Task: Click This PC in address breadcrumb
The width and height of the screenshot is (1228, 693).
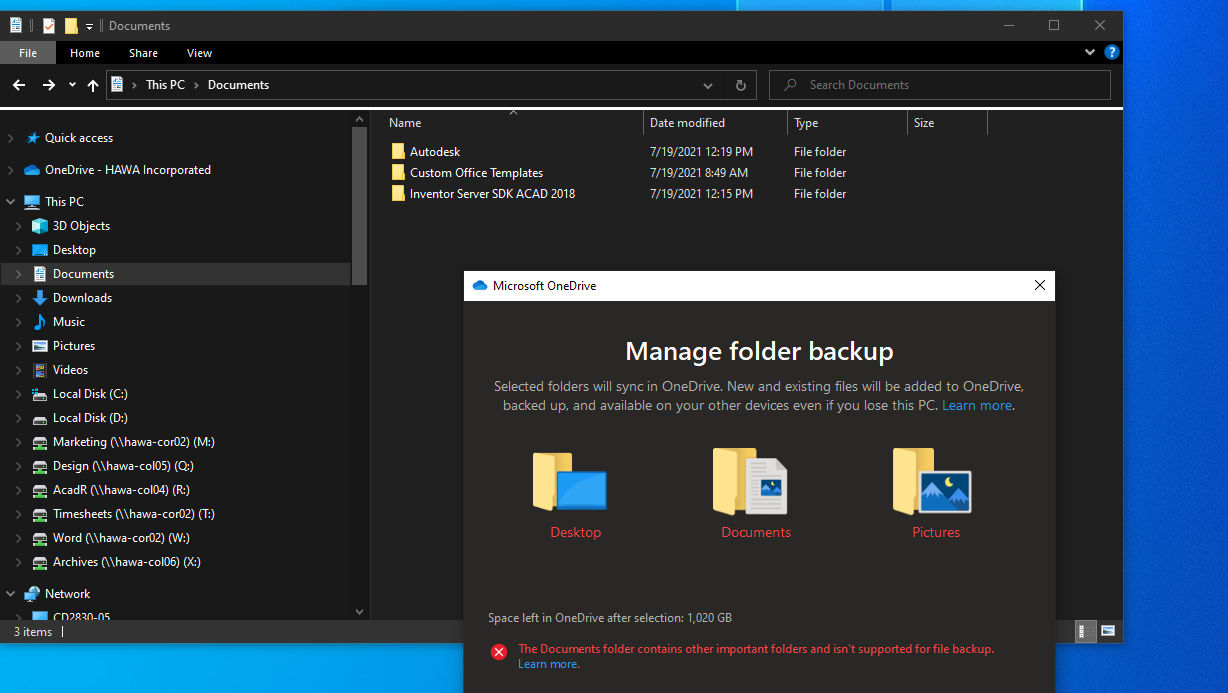Action: [x=165, y=85]
